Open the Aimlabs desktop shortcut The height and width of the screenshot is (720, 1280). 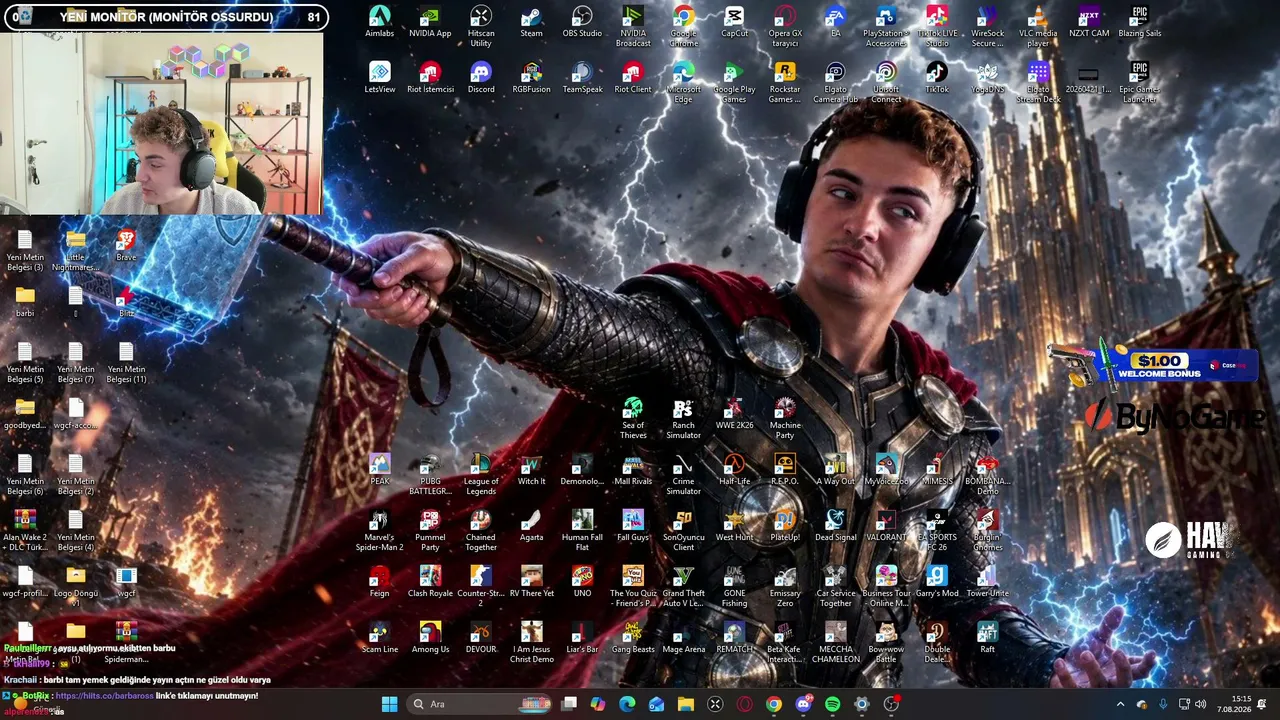point(379,22)
